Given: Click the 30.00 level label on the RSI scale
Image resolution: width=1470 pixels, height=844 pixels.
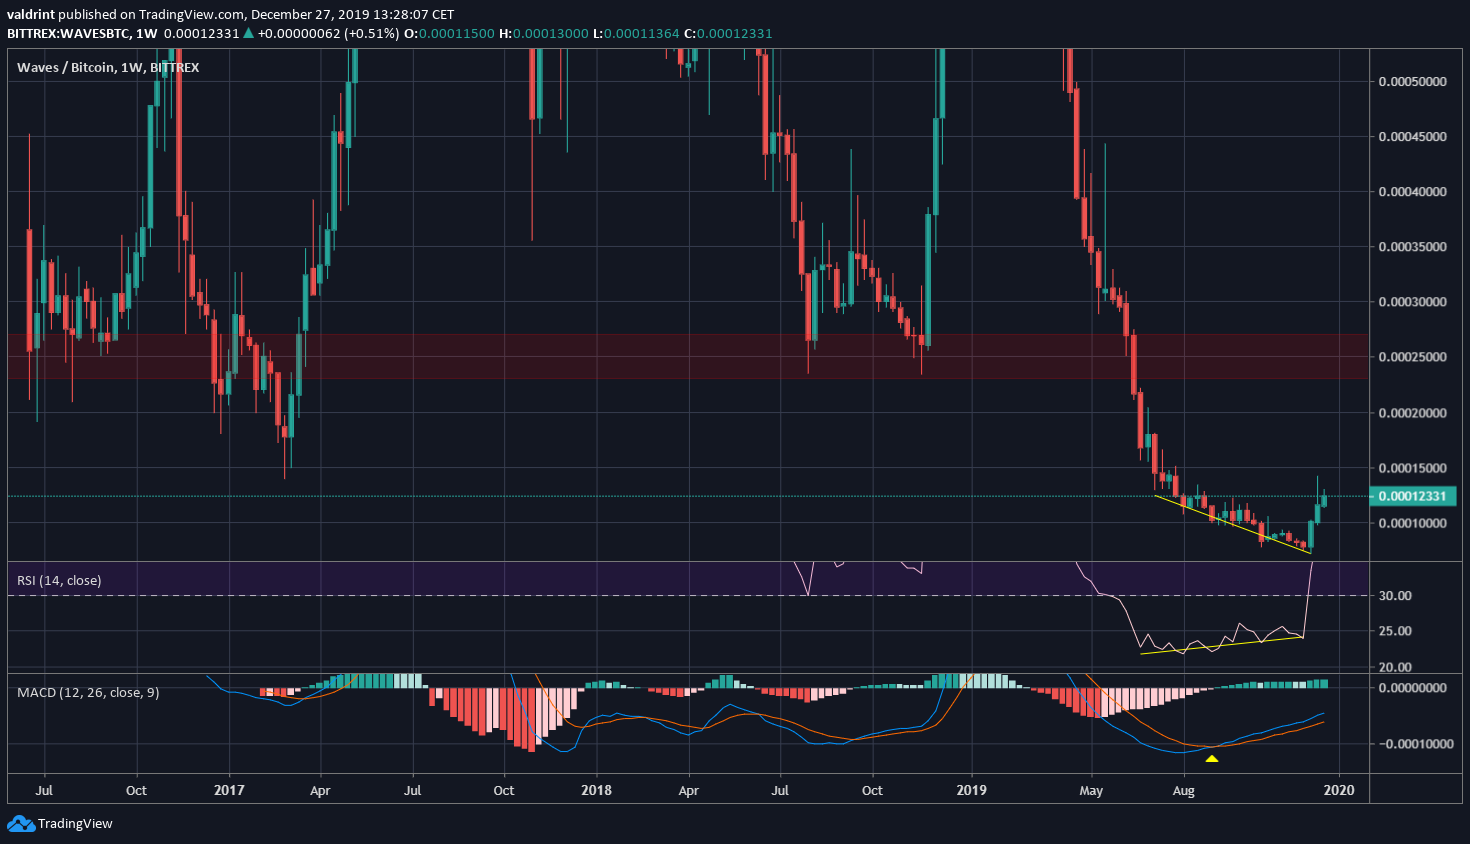Looking at the screenshot, I should point(1396,593).
